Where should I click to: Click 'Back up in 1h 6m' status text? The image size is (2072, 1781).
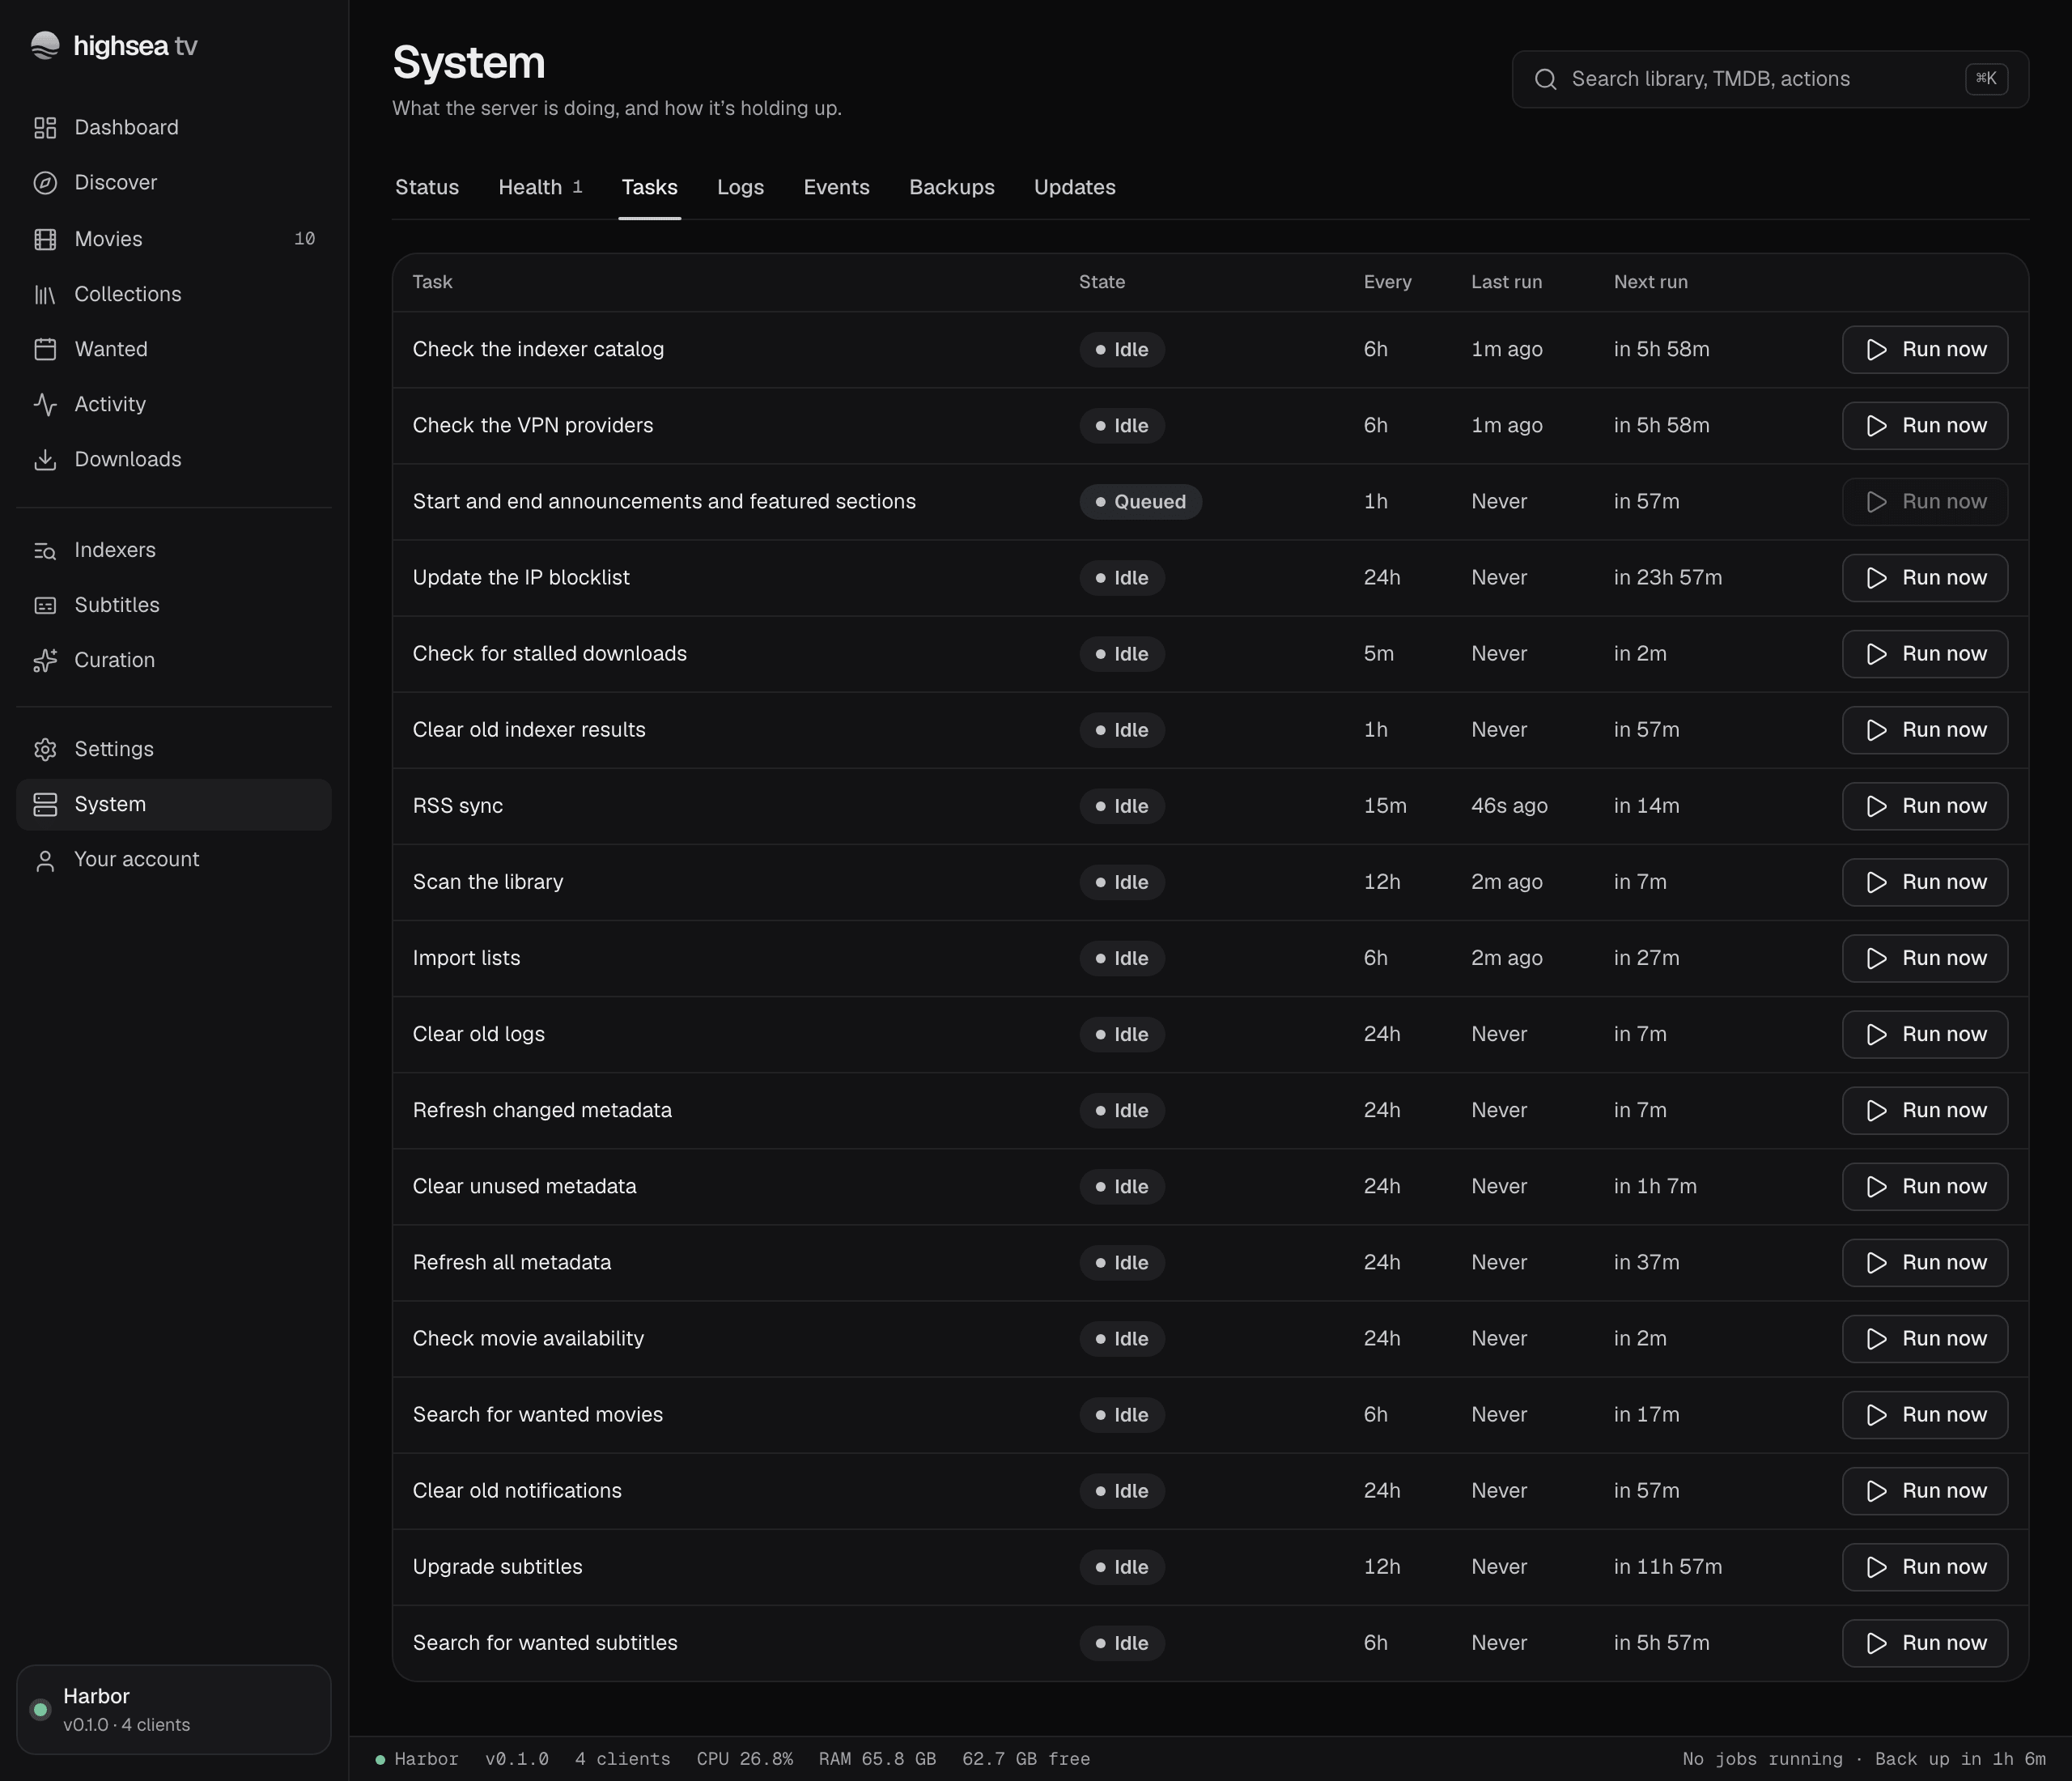click(x=1960, y=1759)
